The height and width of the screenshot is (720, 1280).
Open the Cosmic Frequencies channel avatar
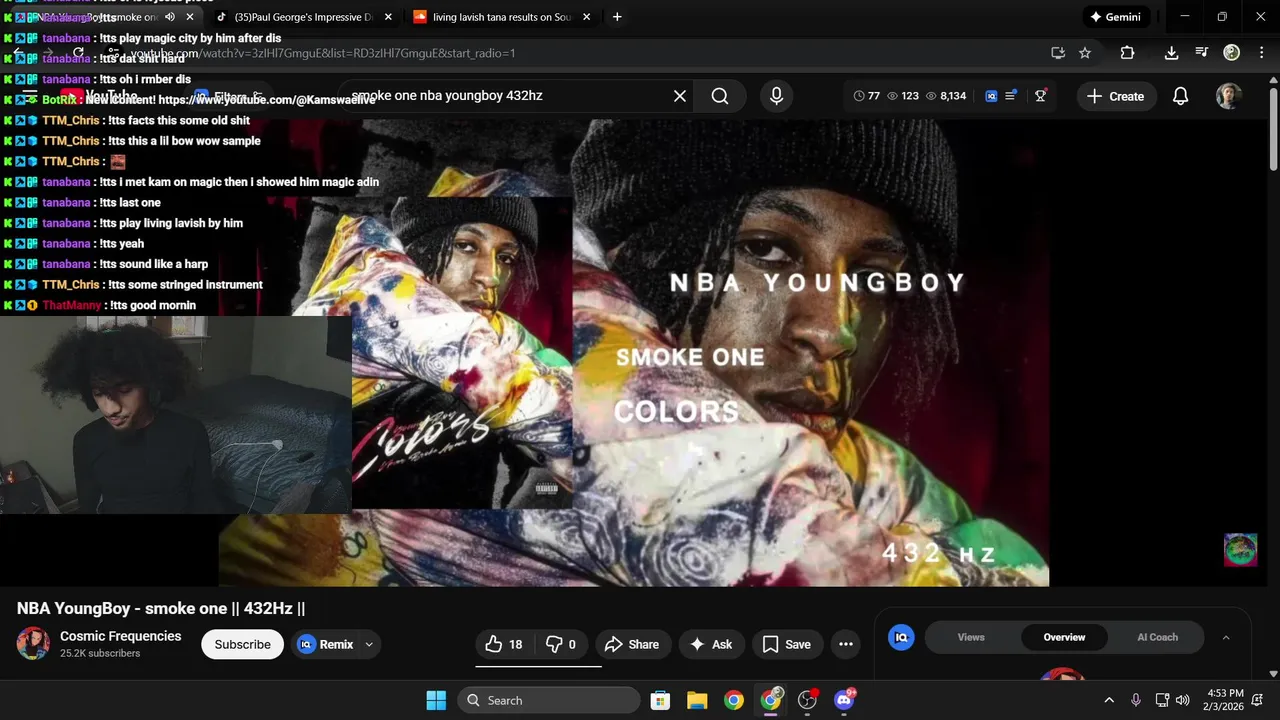pos(33,643)
